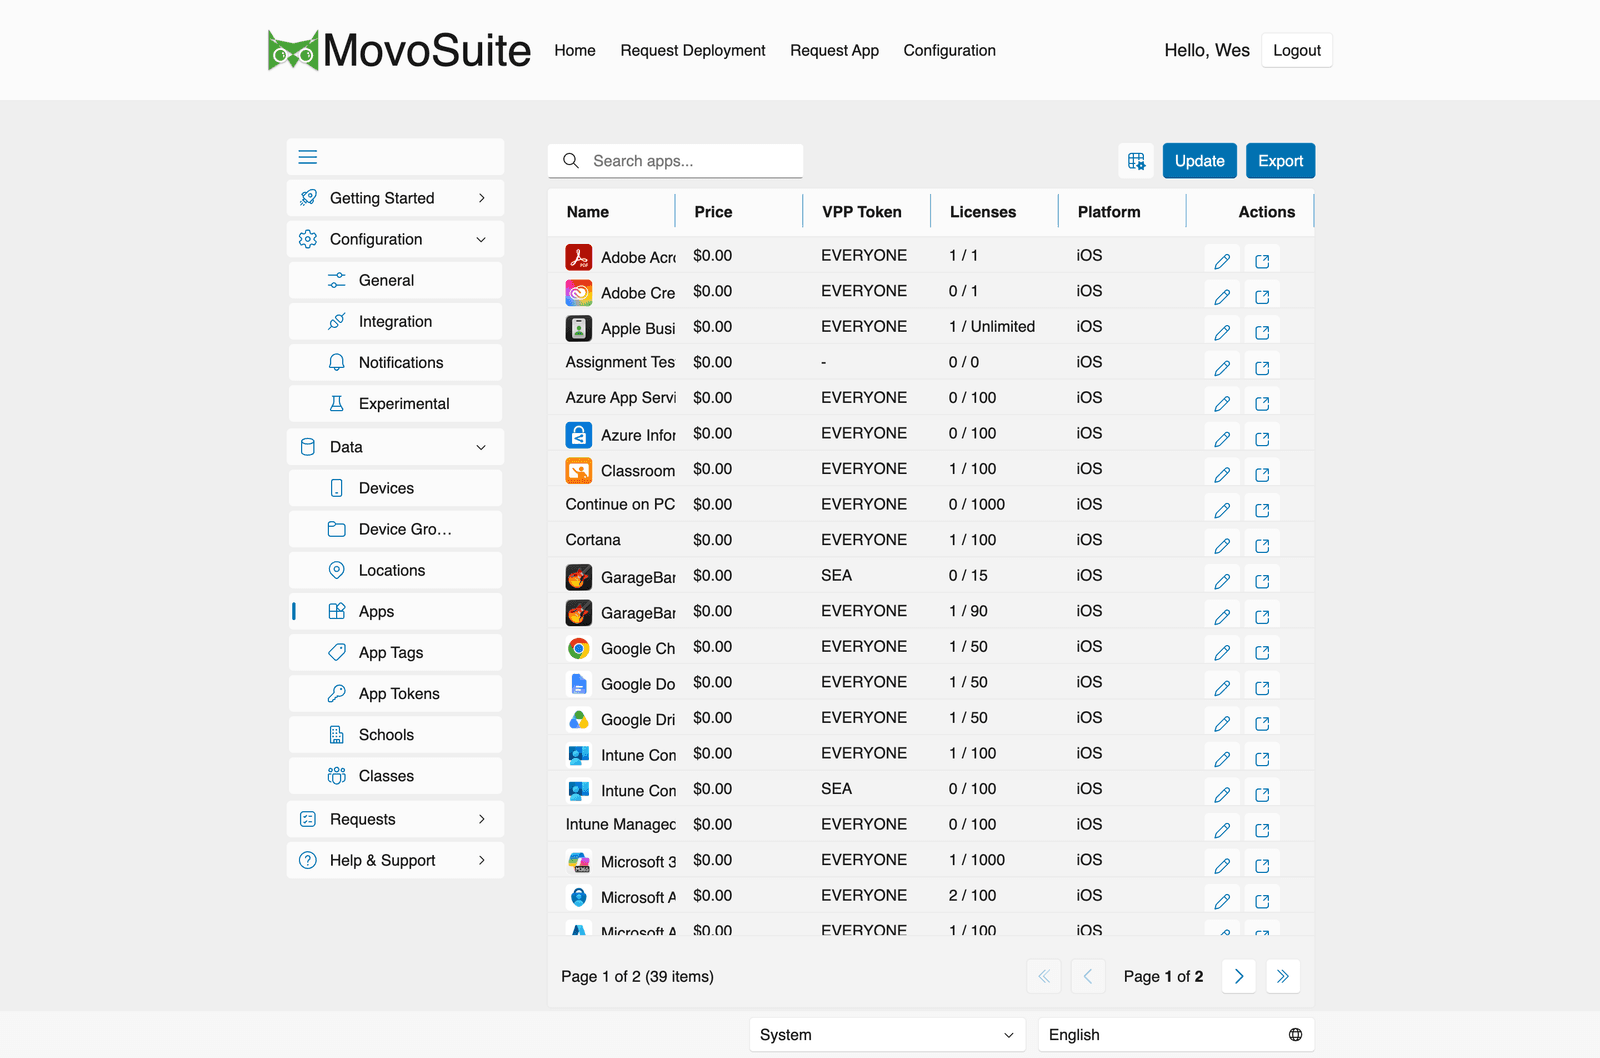This screenshot has width=1600, height=1058.
Task: Click the MovoSuite owl logo
Action: [x=292, y=50]
